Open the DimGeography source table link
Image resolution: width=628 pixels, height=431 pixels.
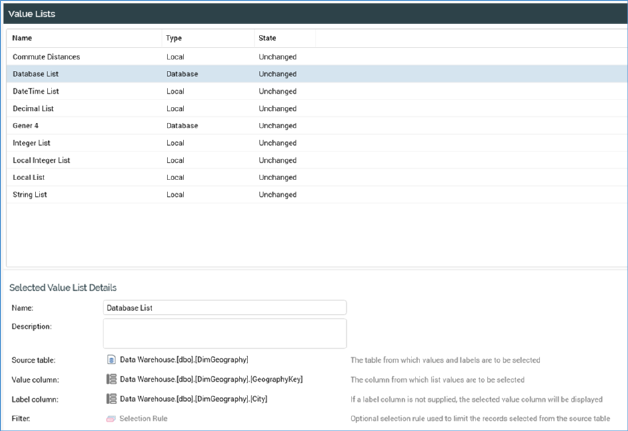184,360
